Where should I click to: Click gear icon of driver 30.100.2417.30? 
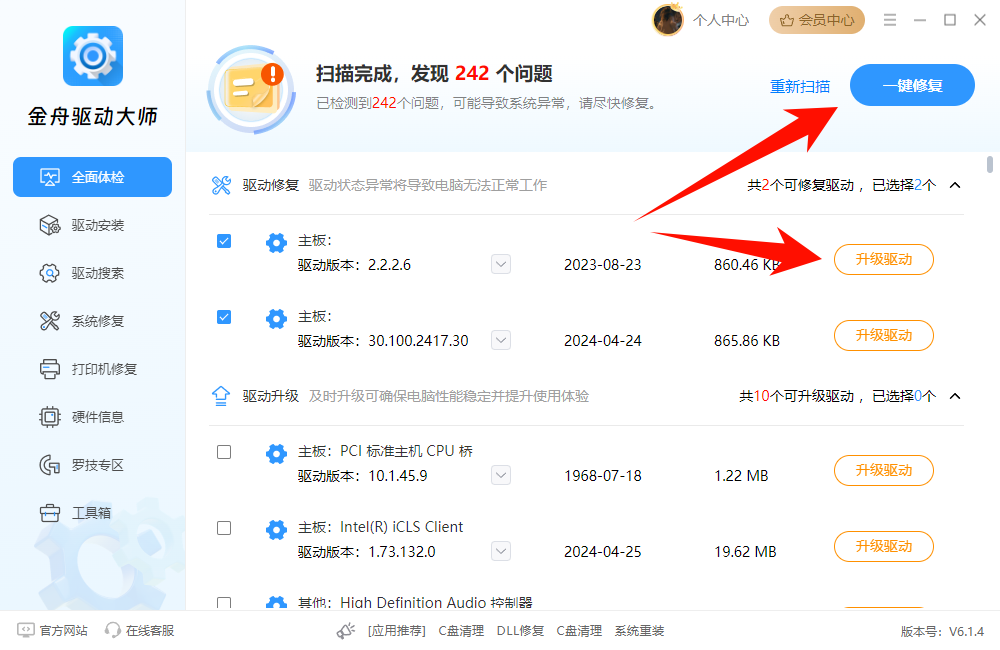(x=276, y=319)
